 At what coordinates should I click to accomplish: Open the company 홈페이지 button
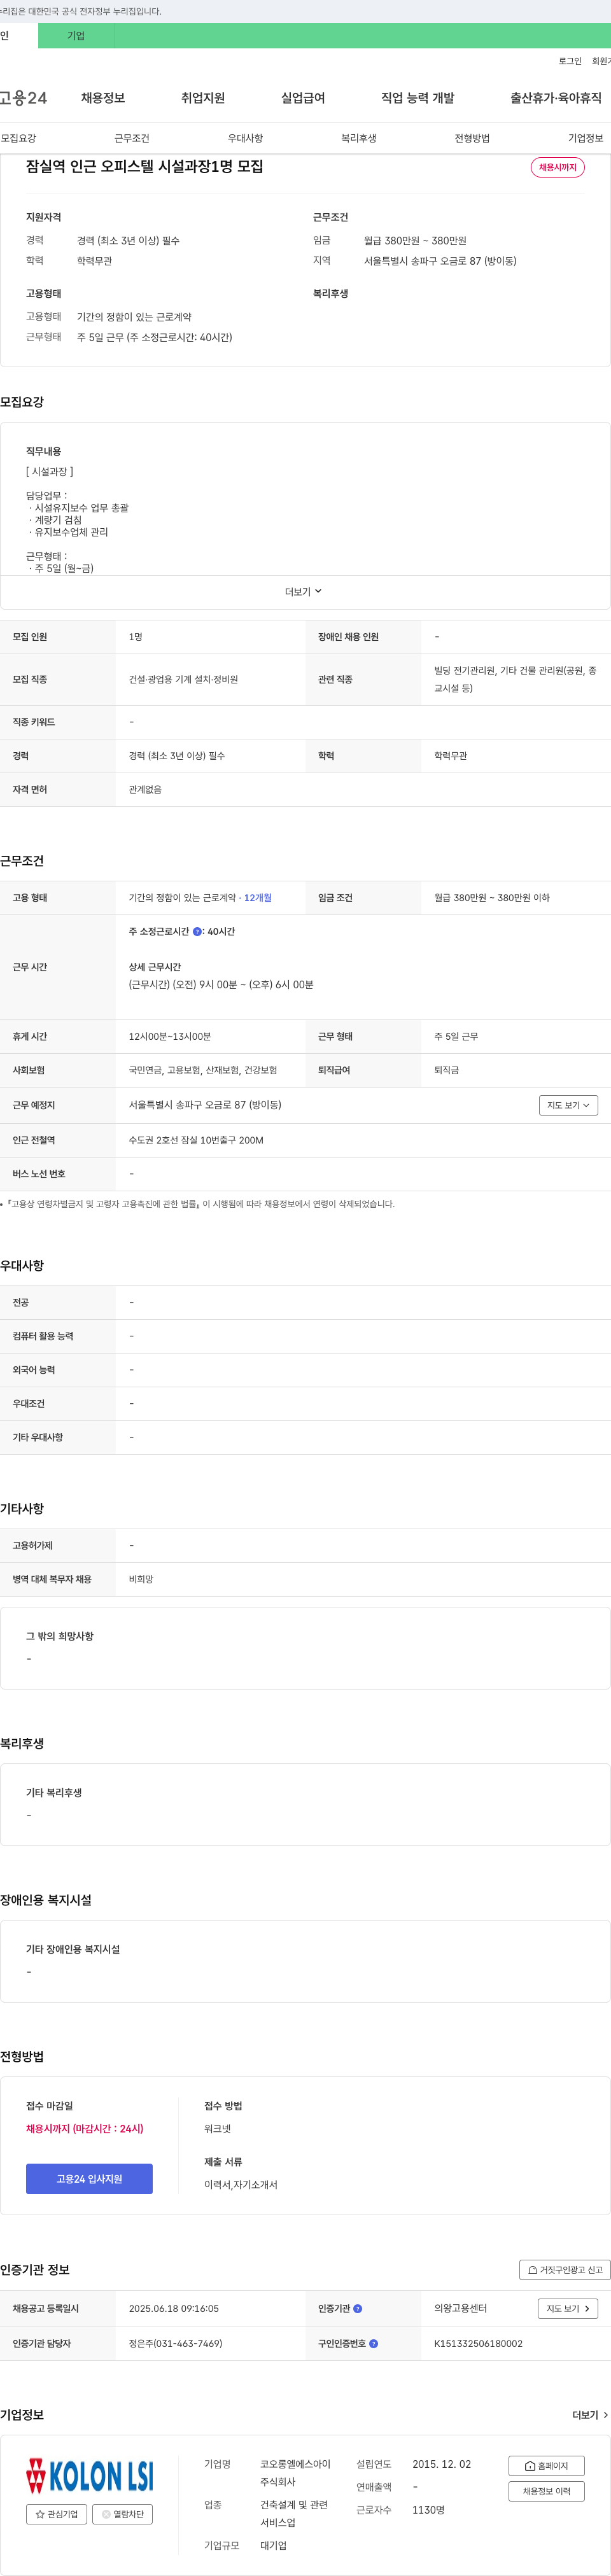(546, 2466)
